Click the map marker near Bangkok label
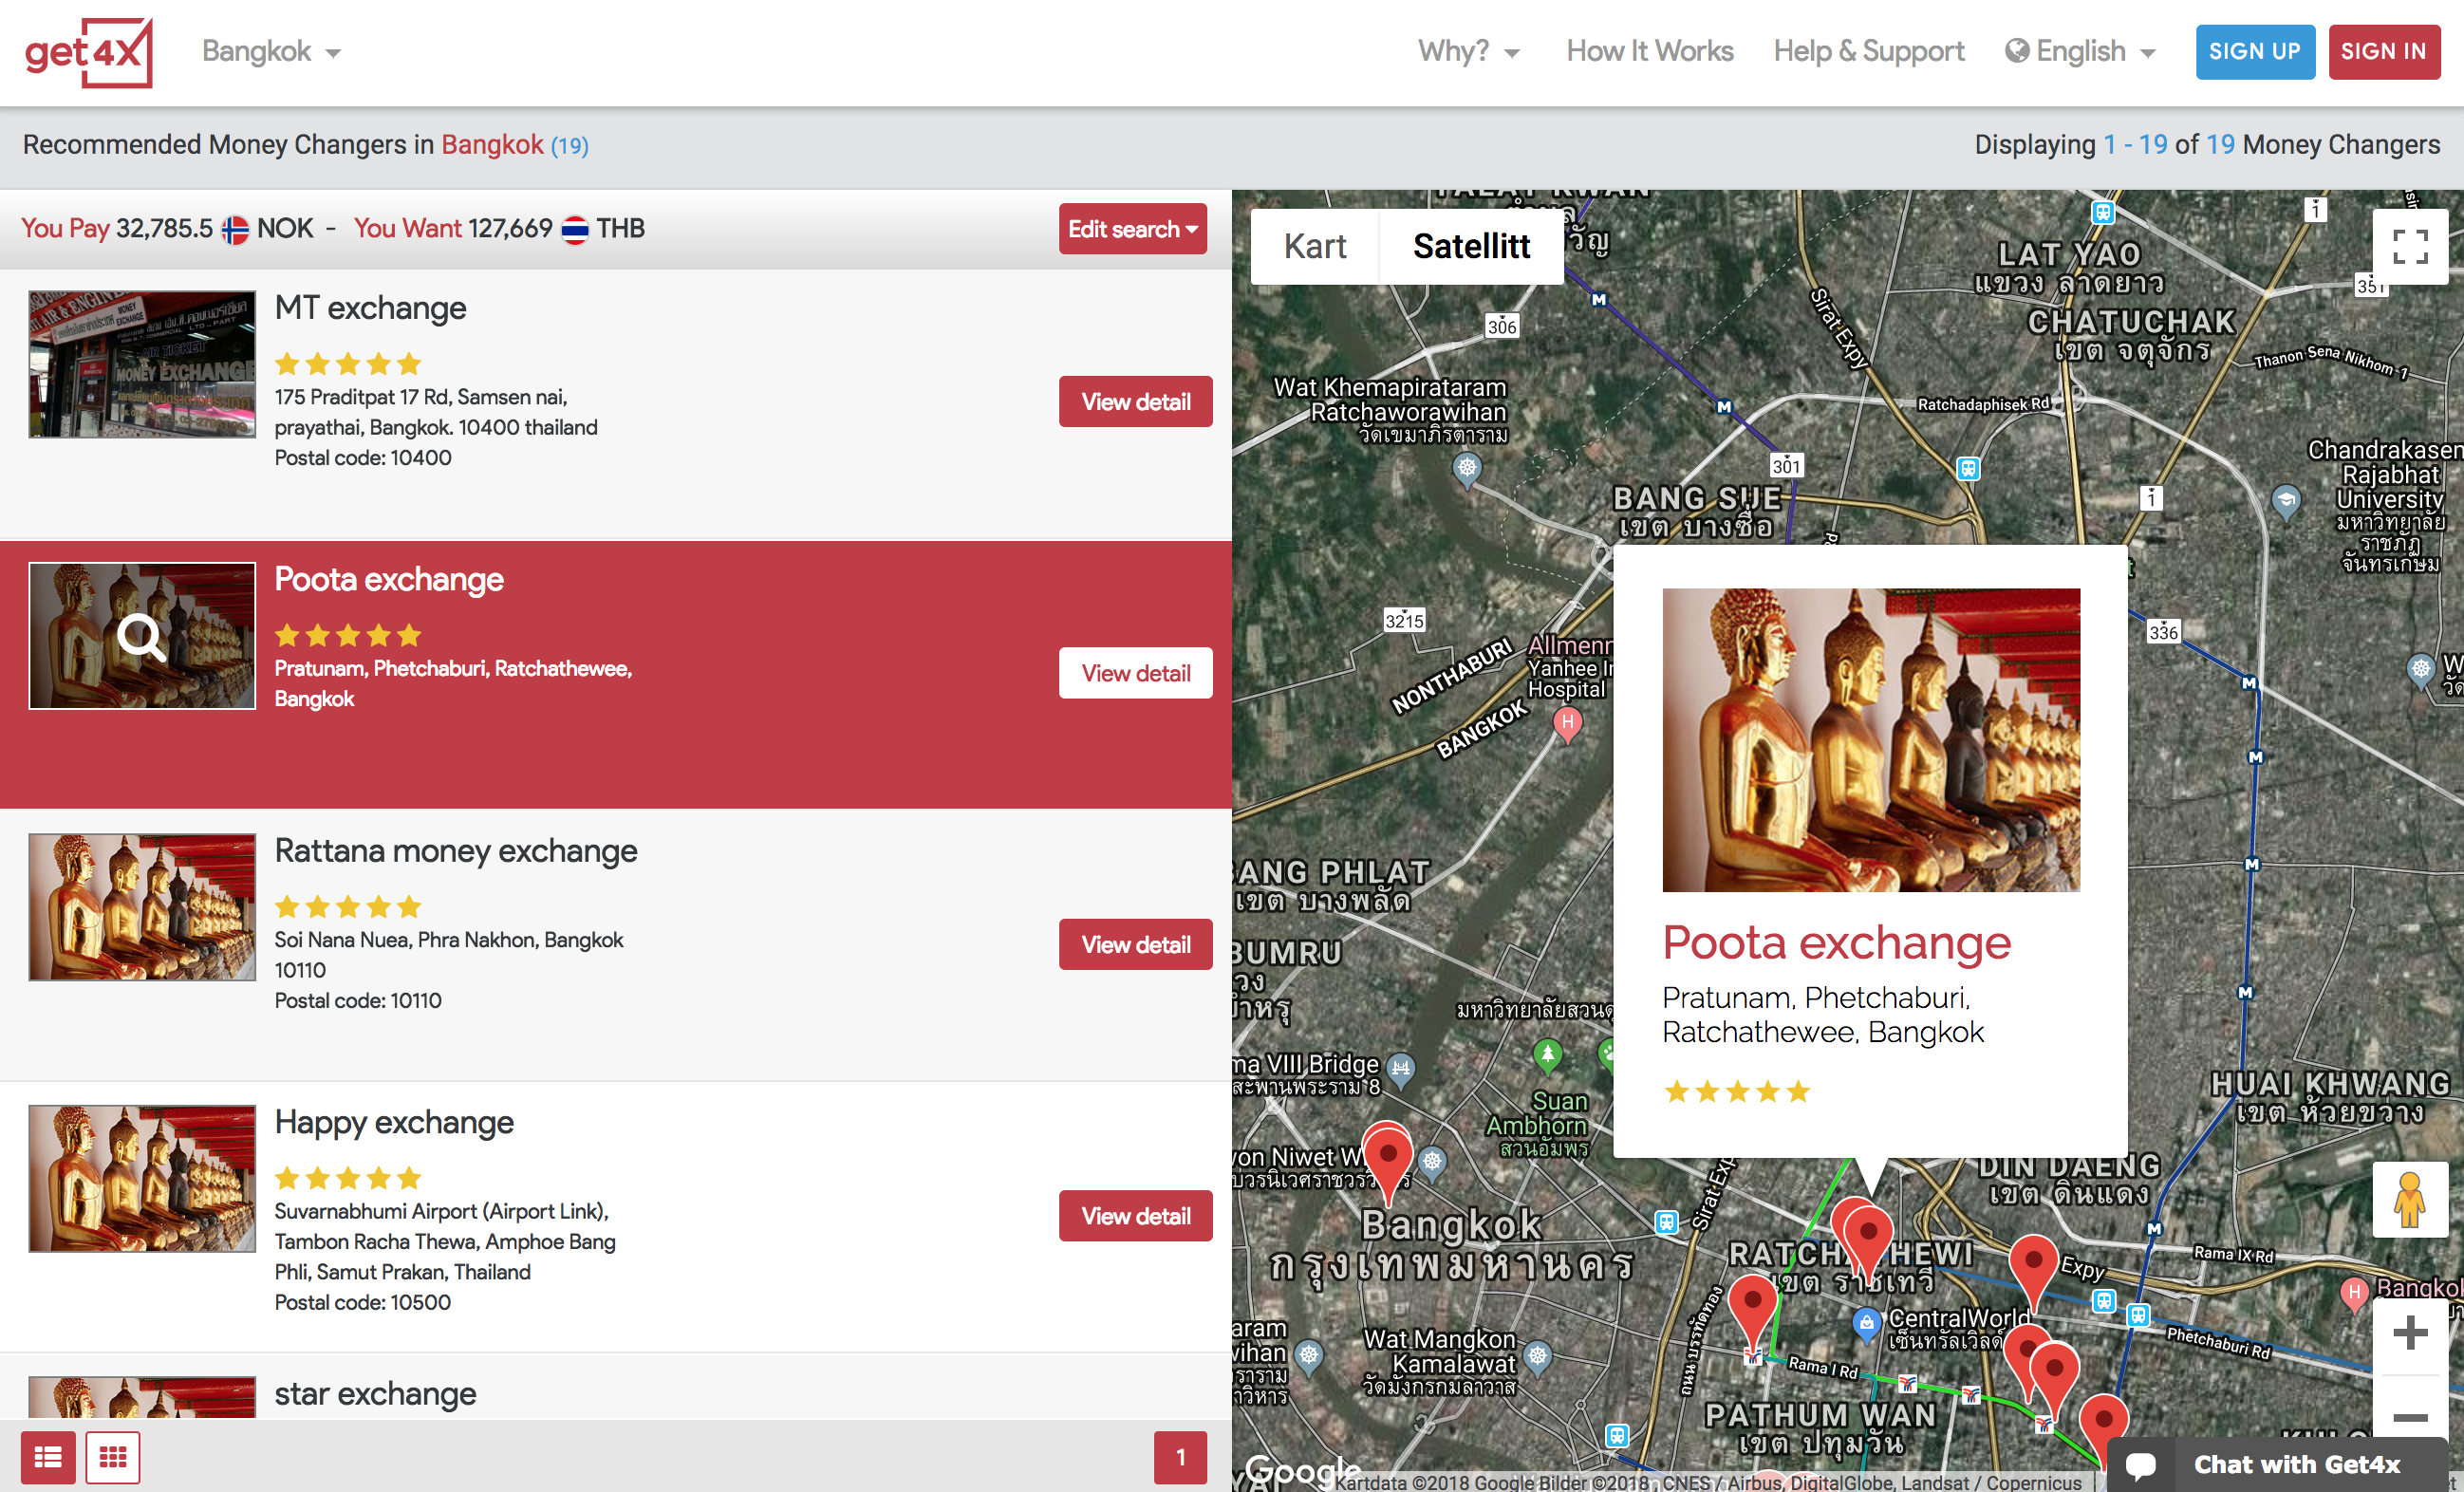 pyautogui.click(x=1388, y=1161)
